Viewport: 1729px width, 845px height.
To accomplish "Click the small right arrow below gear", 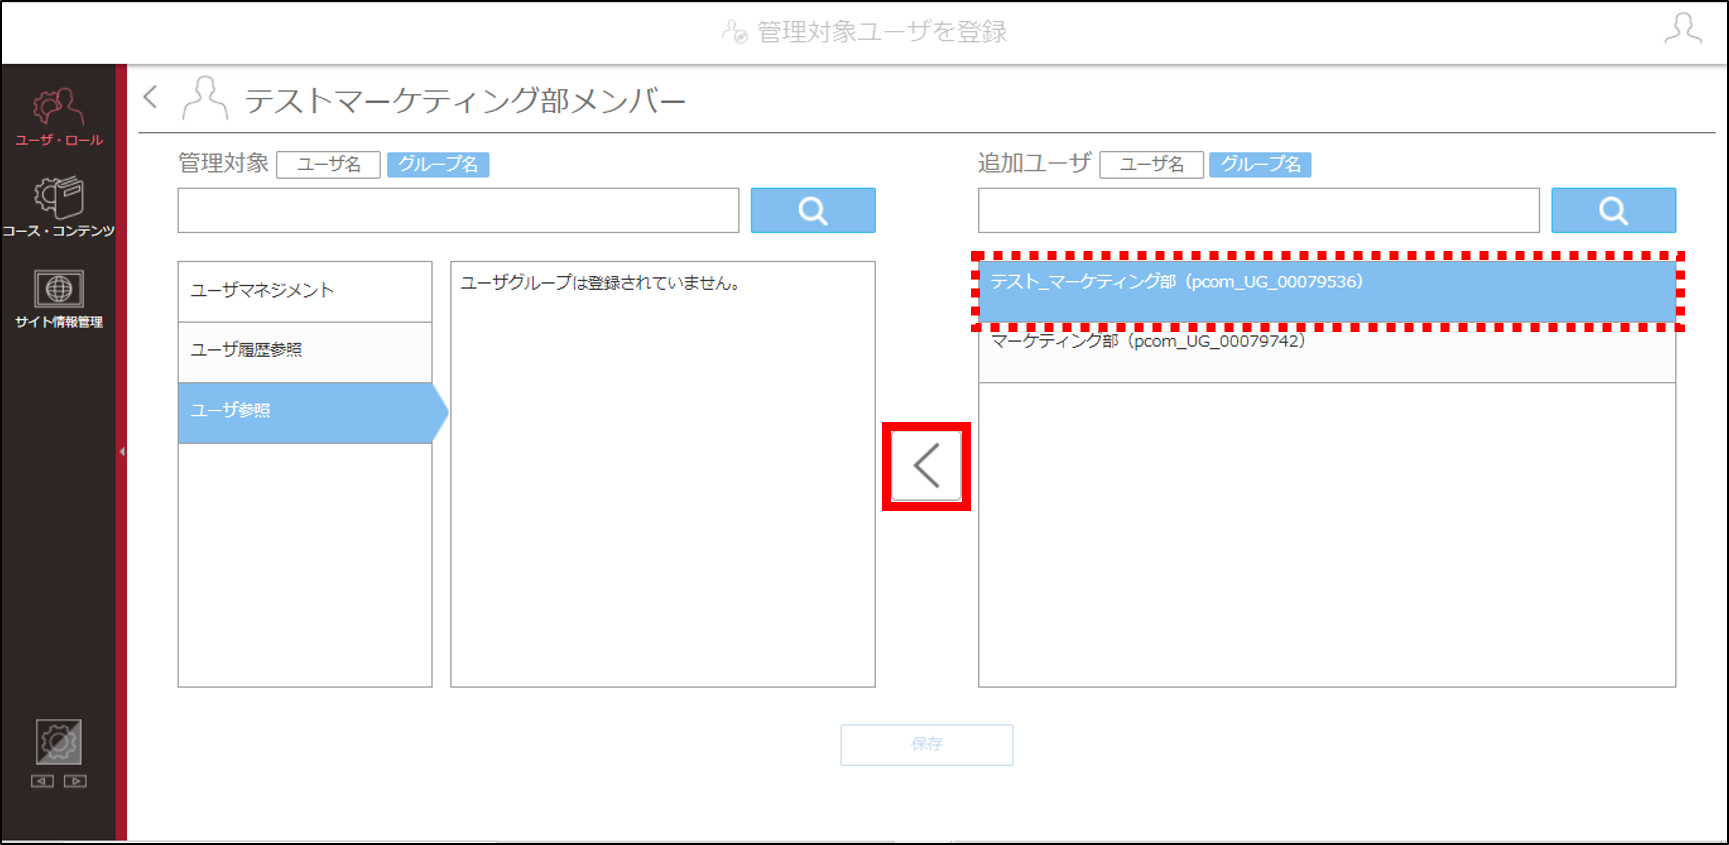I will tap(75, 781).
